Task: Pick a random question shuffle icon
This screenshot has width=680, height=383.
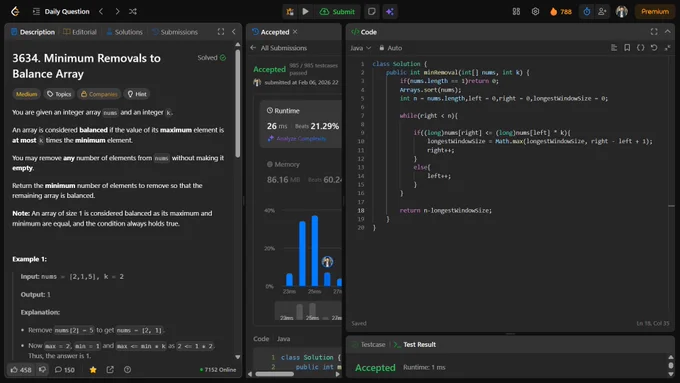Action: 133,12
